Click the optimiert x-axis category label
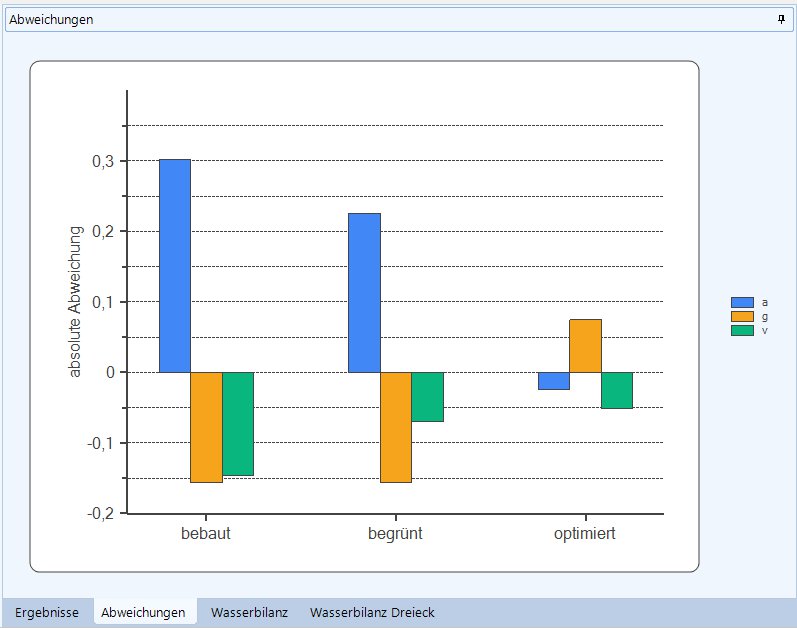The width and height of the screenshot is (797, 628). (585, 534)
